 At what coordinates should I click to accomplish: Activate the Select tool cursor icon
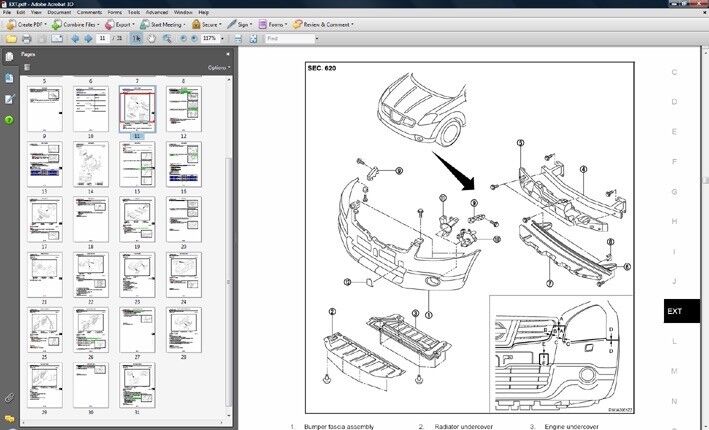[x=137, y=38]
